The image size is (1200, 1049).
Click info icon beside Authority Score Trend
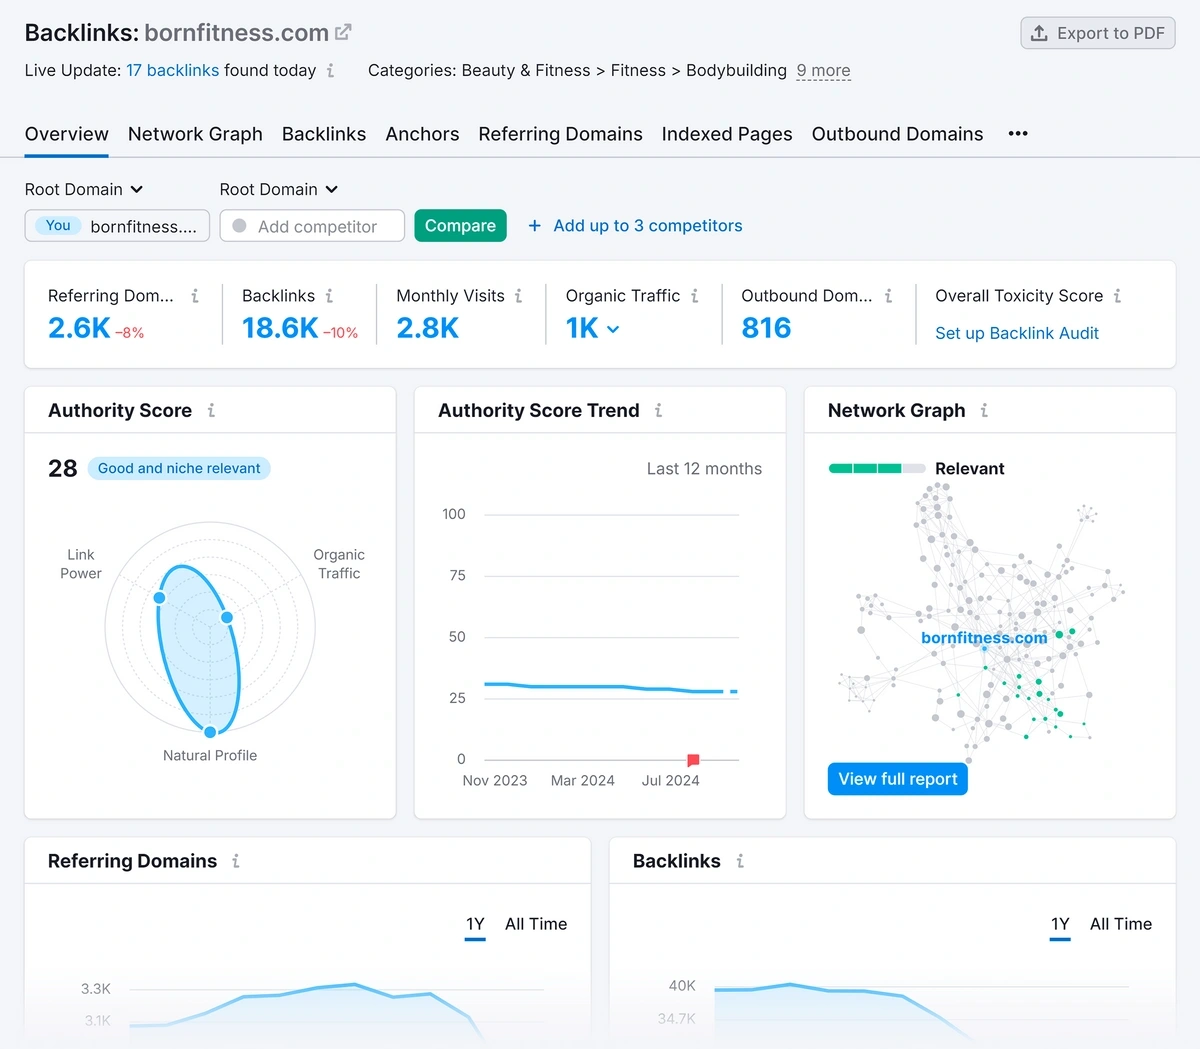click(x=658, y=410)
